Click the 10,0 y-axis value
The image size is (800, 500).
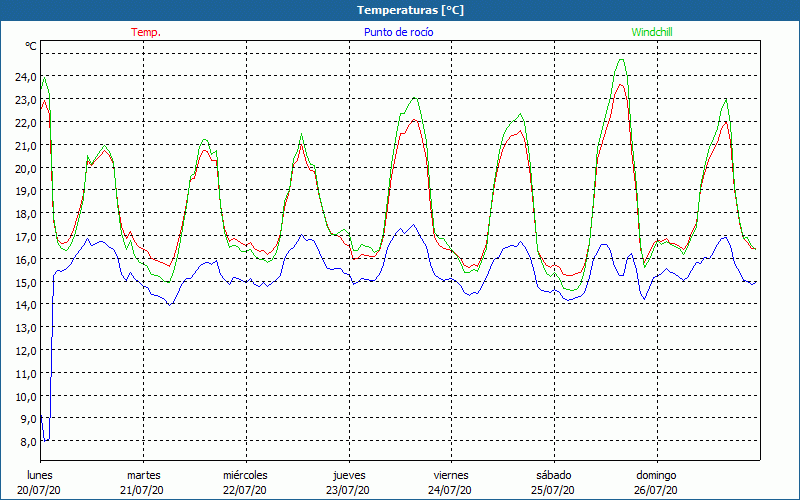[x=26, y=396]
